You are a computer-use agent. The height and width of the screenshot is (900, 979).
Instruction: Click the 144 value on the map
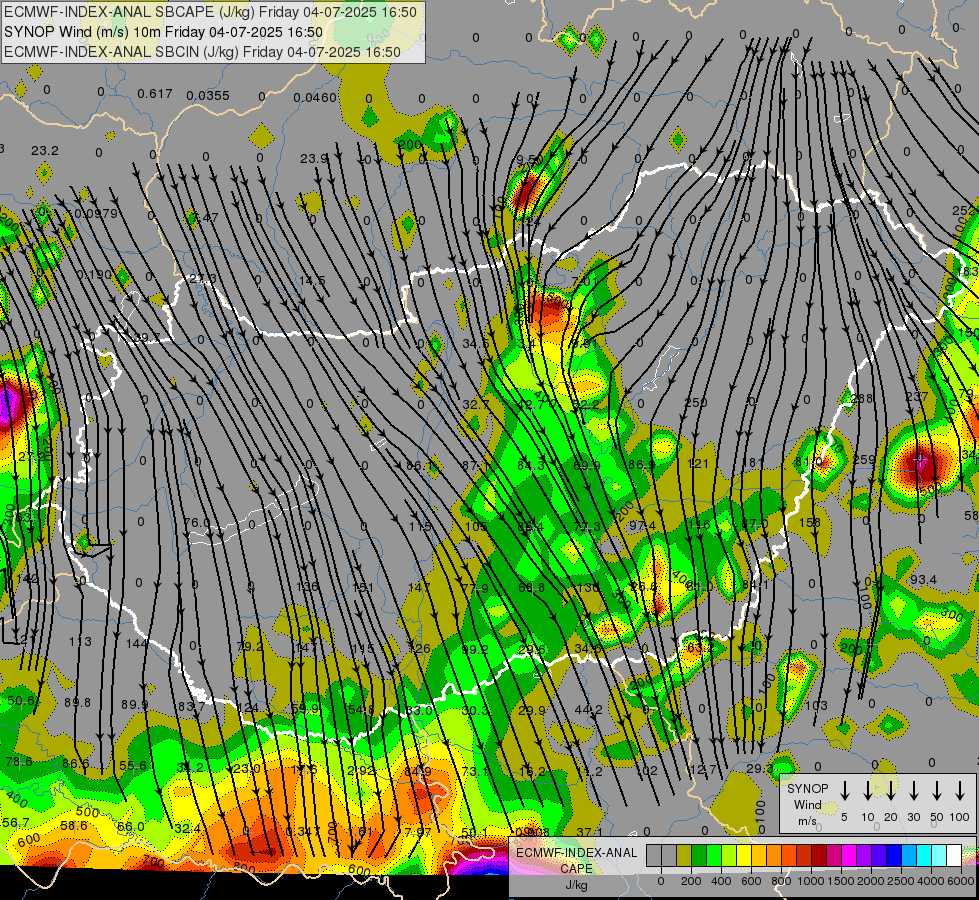[136, 643]
